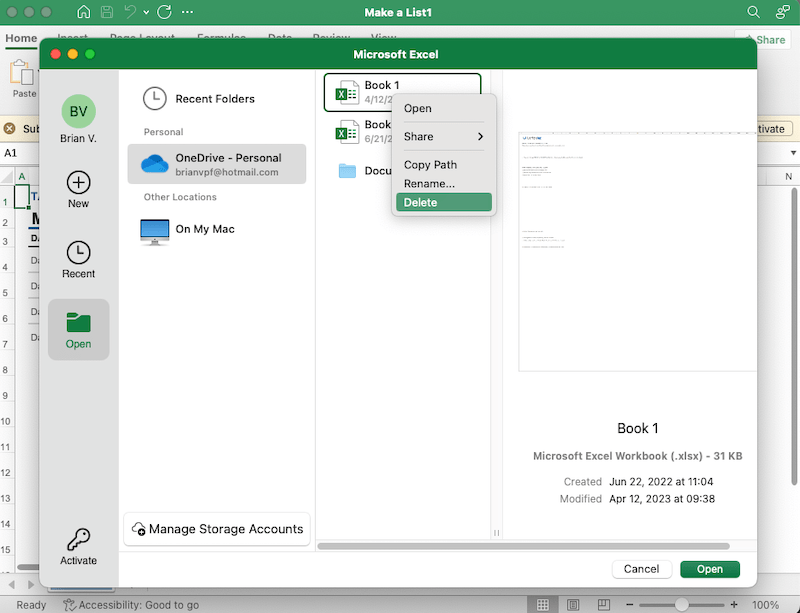
Task: Click the share/collaborate people icon
Action: pos(782,12)
